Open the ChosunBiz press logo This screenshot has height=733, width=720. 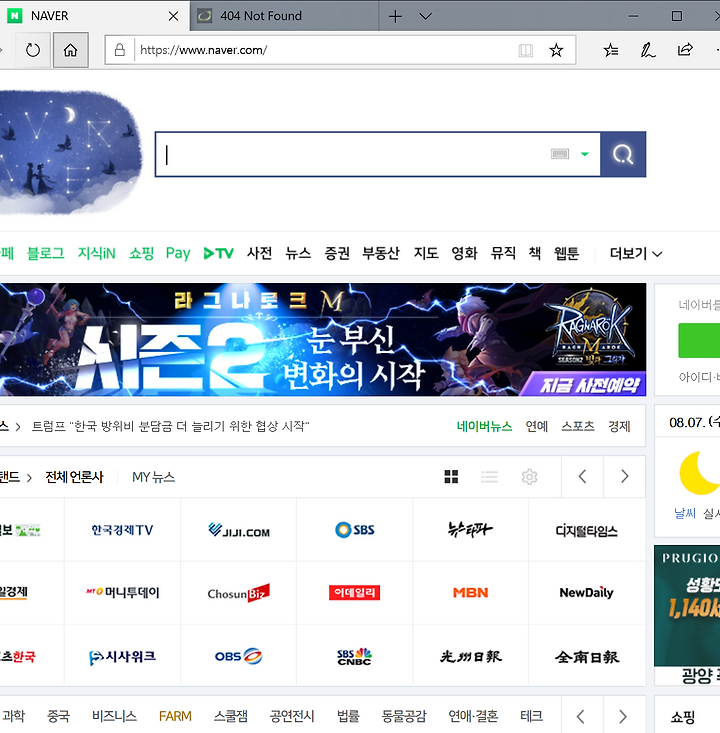pyautogui.click(x=238, y=593)
